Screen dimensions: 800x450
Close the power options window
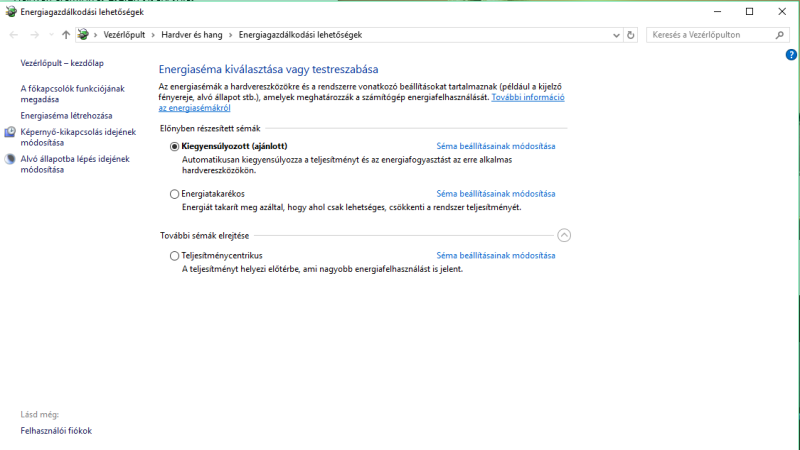click(x=782, y=11)
